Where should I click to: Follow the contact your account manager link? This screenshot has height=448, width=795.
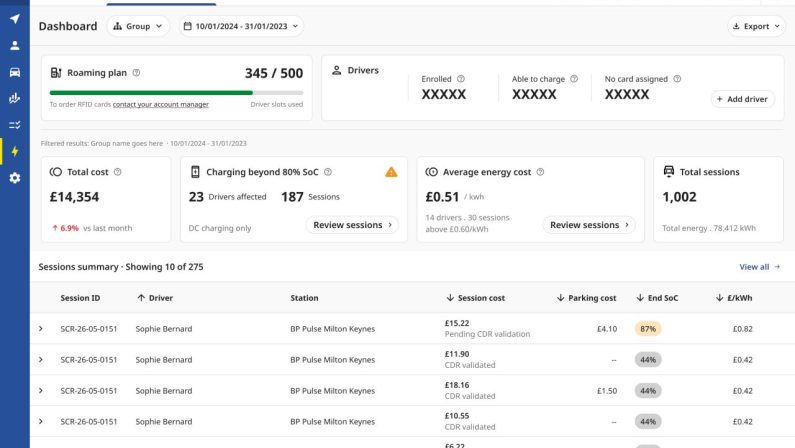(161, 104)
